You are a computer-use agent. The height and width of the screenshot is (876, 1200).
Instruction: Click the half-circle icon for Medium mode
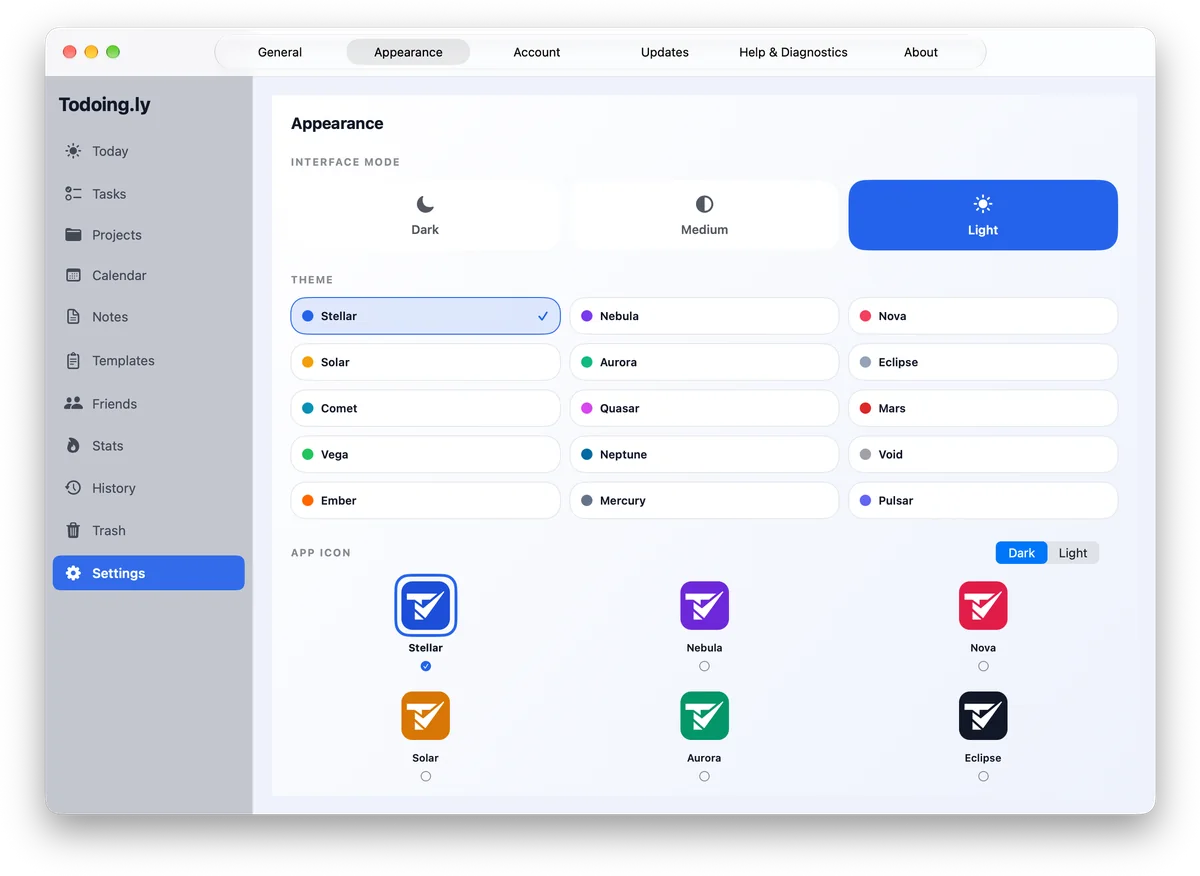click(704, 204)
